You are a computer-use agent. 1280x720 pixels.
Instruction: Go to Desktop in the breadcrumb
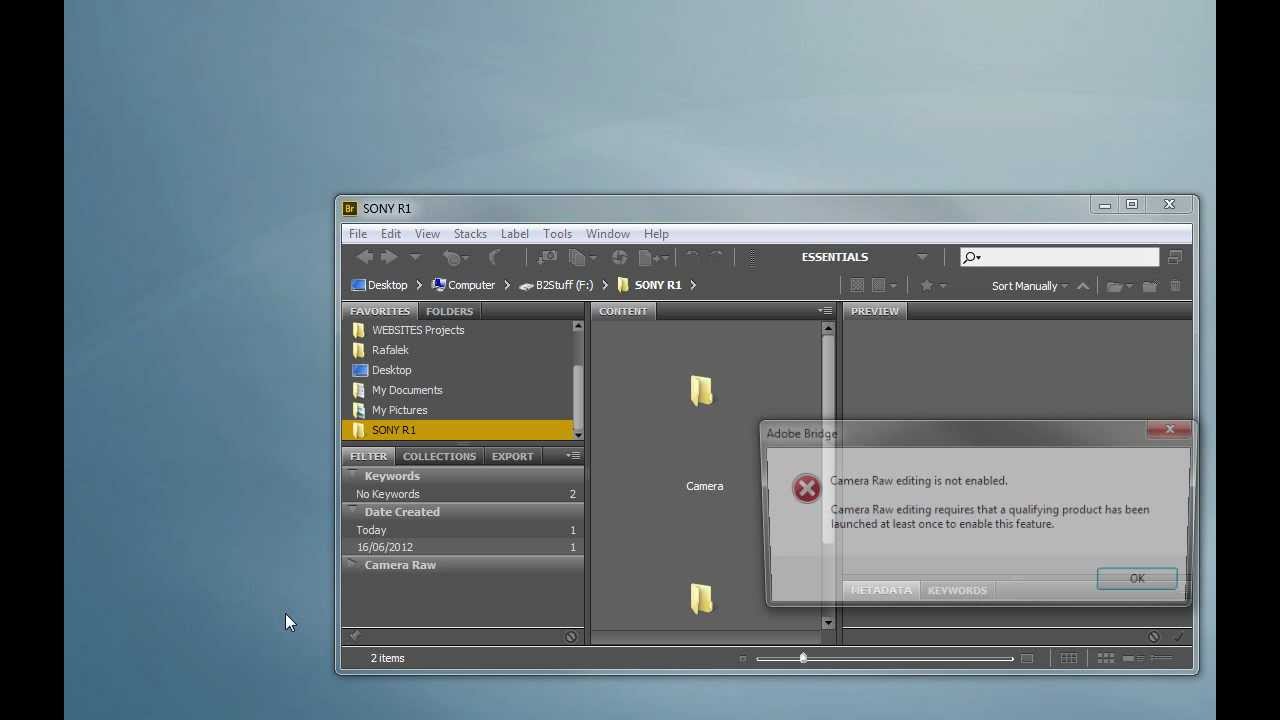point(379,285)
